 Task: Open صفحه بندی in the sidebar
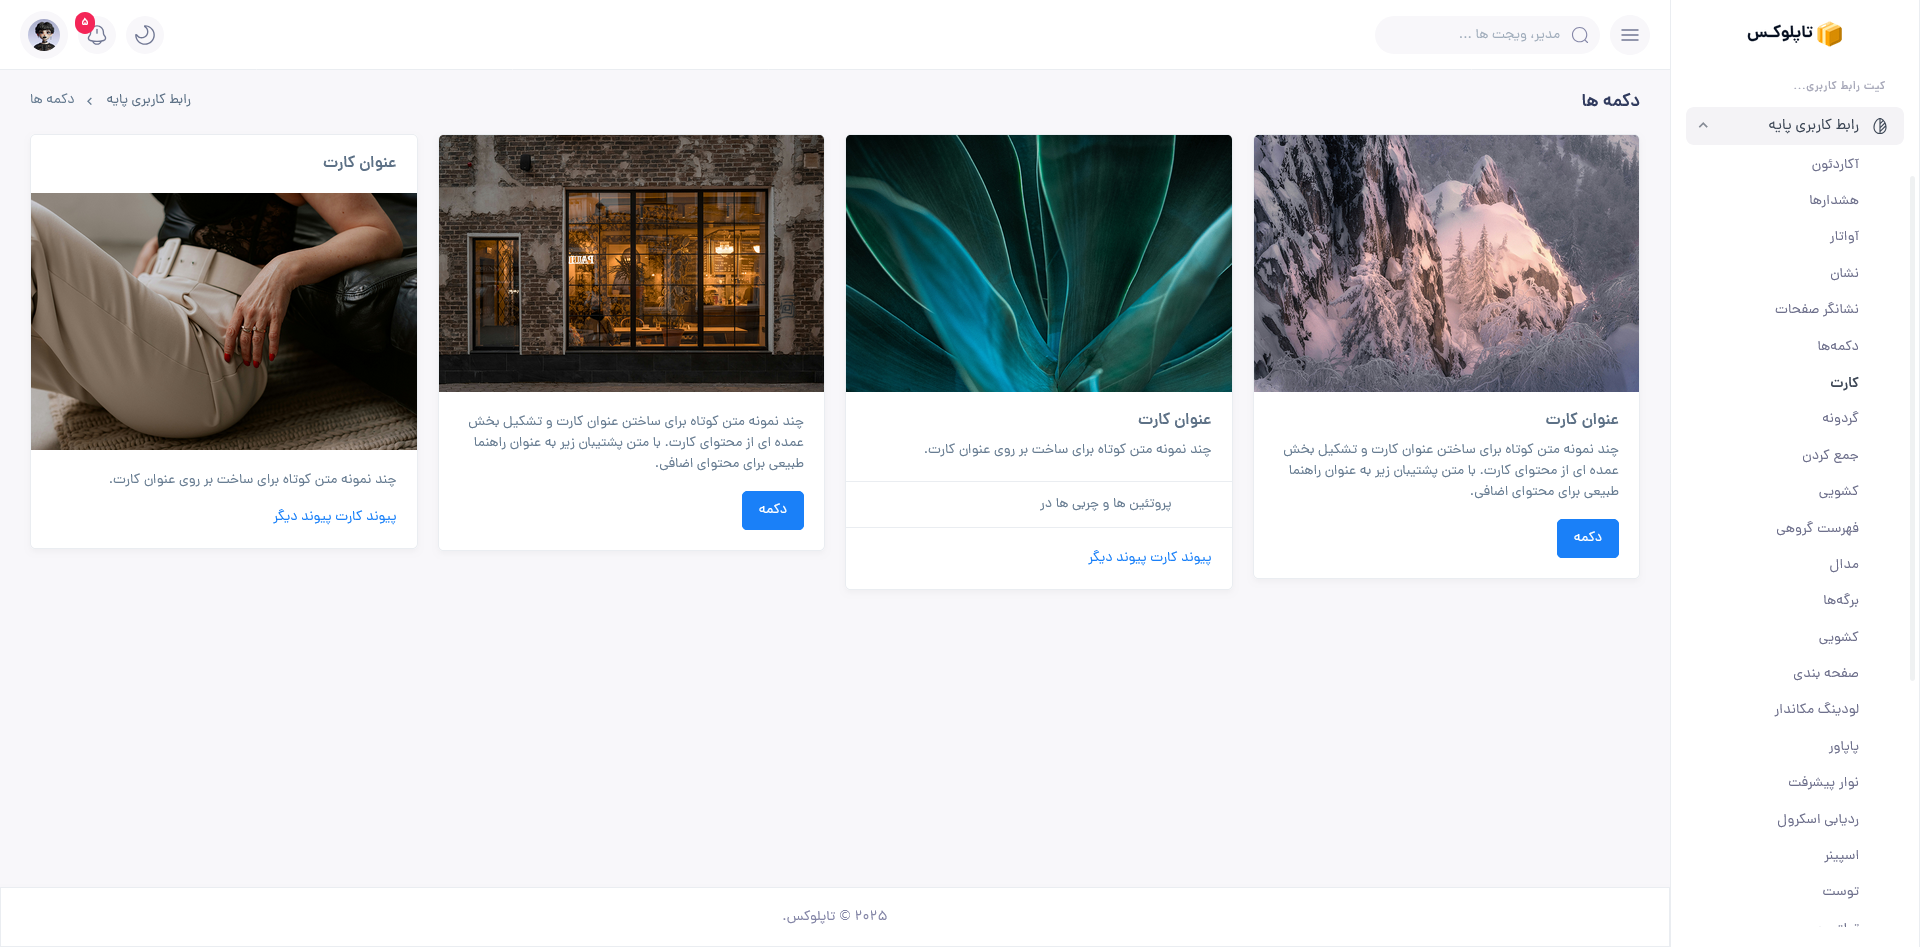point(1825,674)
